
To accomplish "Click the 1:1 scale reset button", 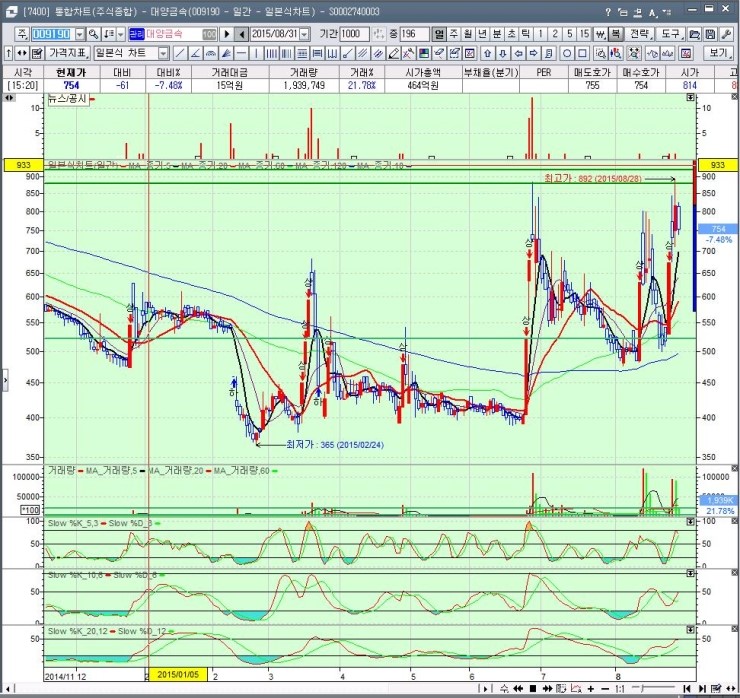I will 620,689.
